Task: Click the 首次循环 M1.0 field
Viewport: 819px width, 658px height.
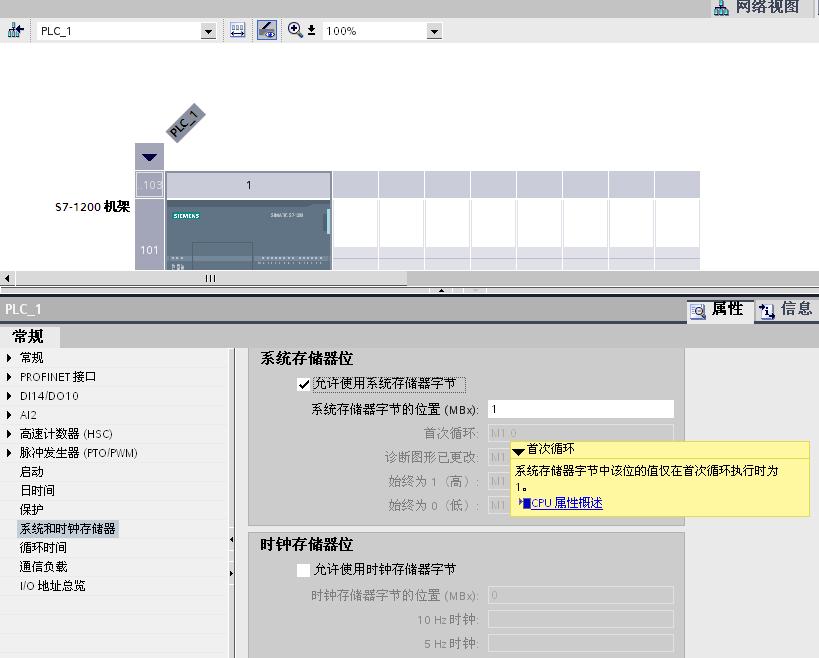Action: coord(581,432)
